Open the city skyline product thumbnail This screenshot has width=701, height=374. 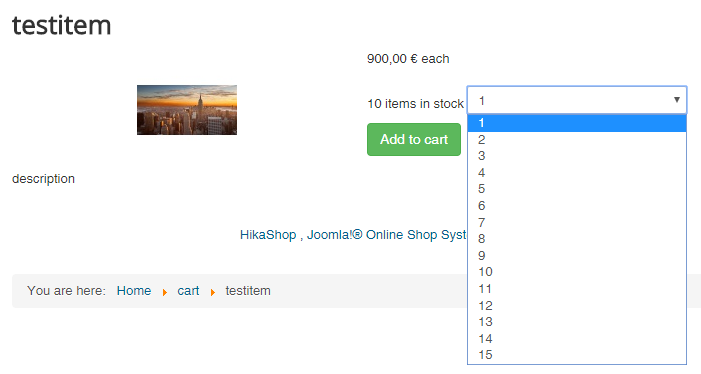click(x=187, y=110)
